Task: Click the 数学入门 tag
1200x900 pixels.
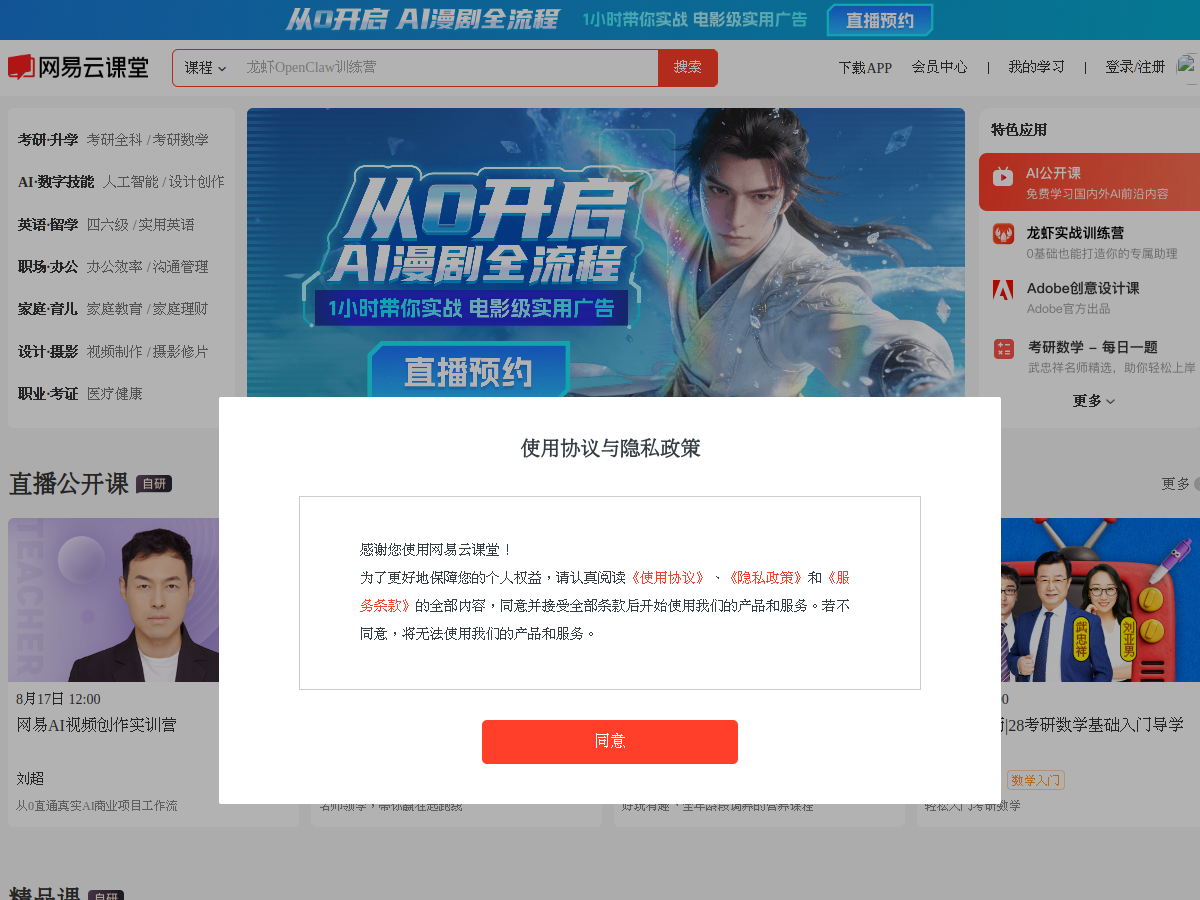Action: 1036,780
